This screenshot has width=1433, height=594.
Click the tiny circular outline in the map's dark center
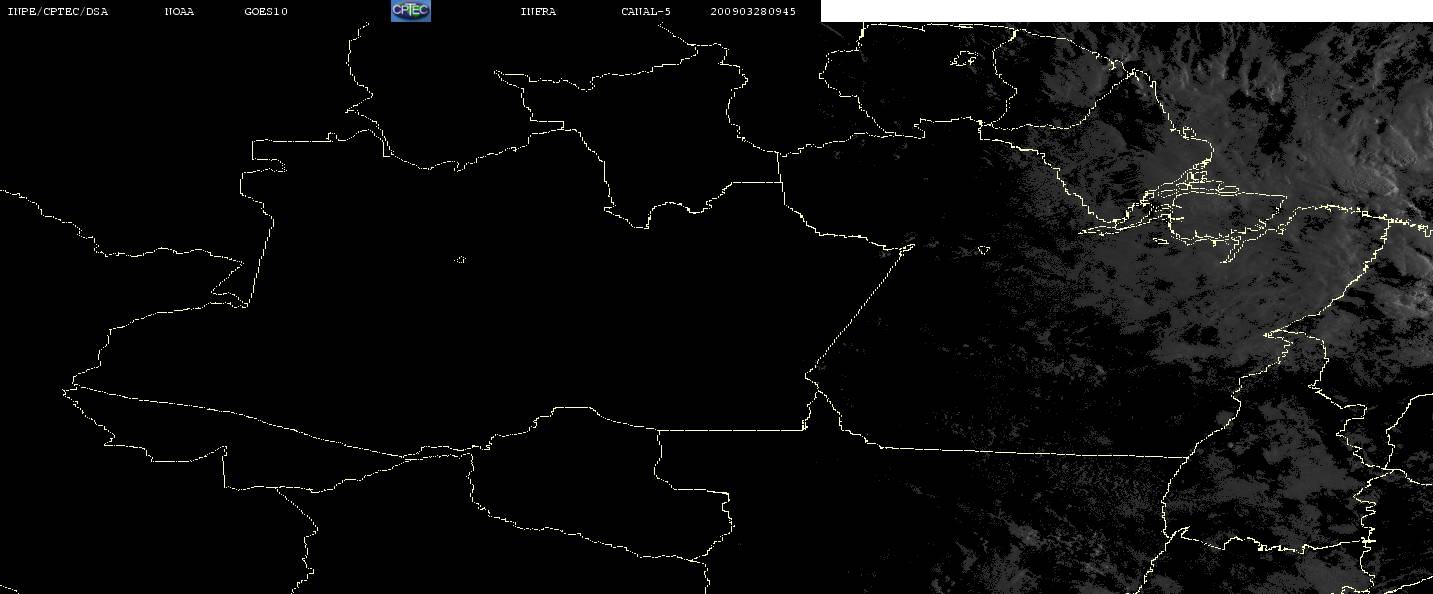click(460, 260)
